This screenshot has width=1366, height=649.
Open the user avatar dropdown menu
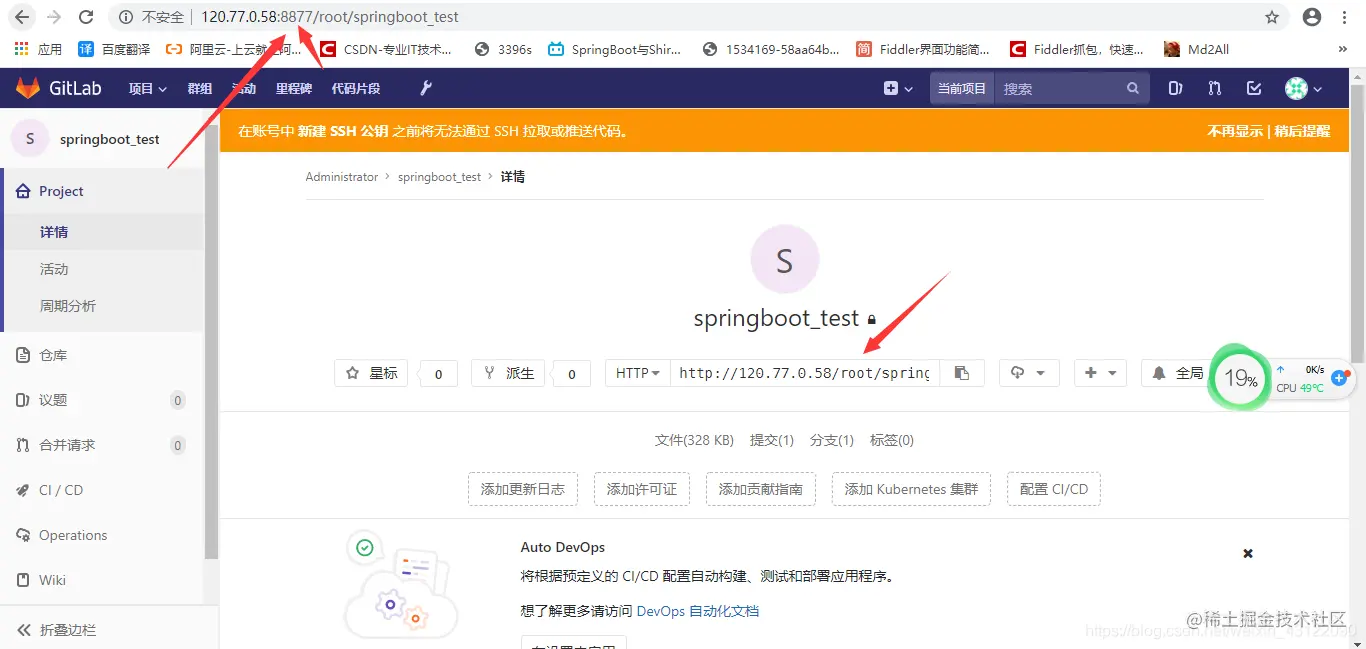tap(1297, 88)
